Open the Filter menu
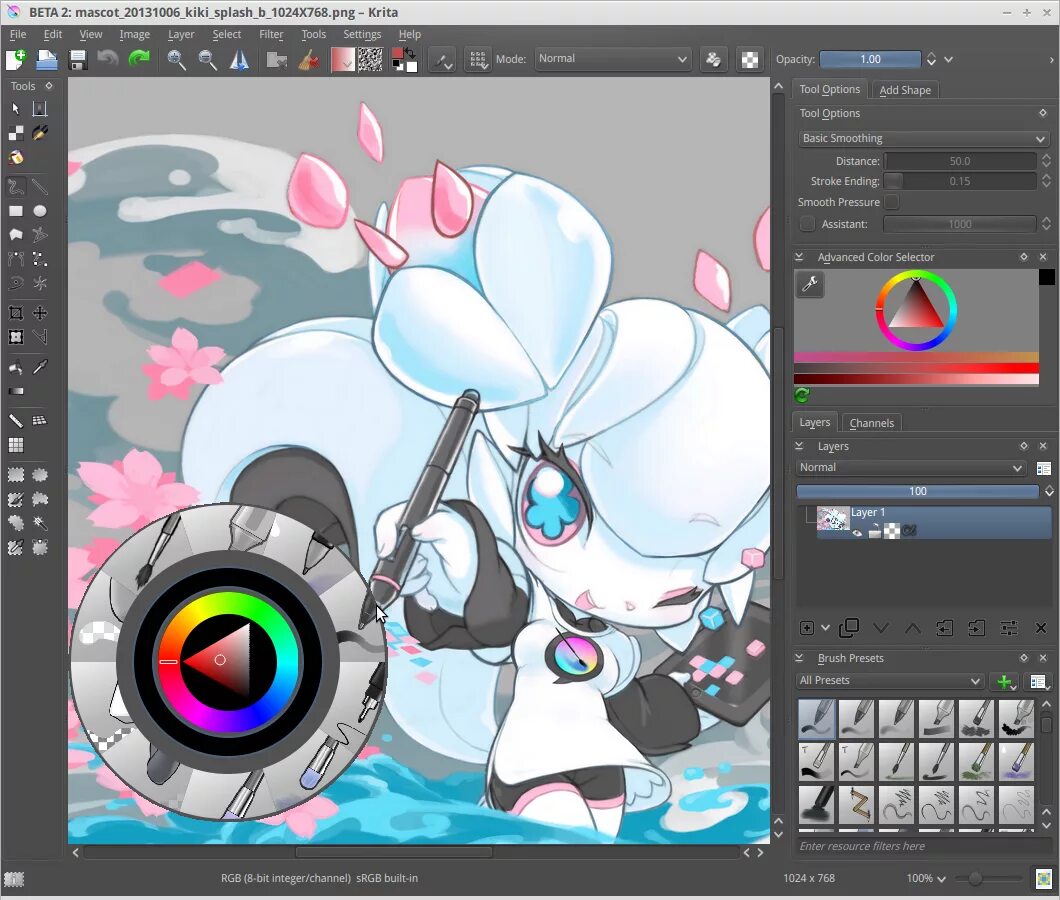The image size is (1060, 900). point(270,33)
